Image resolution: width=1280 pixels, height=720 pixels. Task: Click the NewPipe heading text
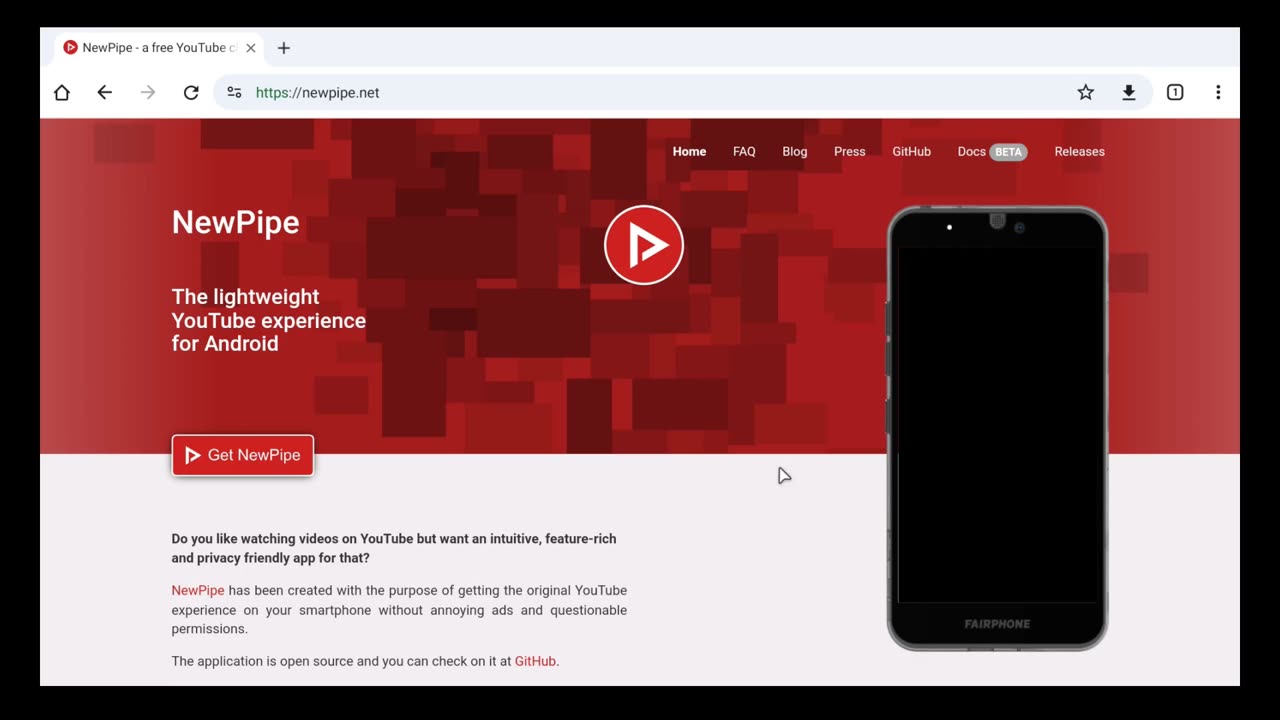(x=236, y=222)
